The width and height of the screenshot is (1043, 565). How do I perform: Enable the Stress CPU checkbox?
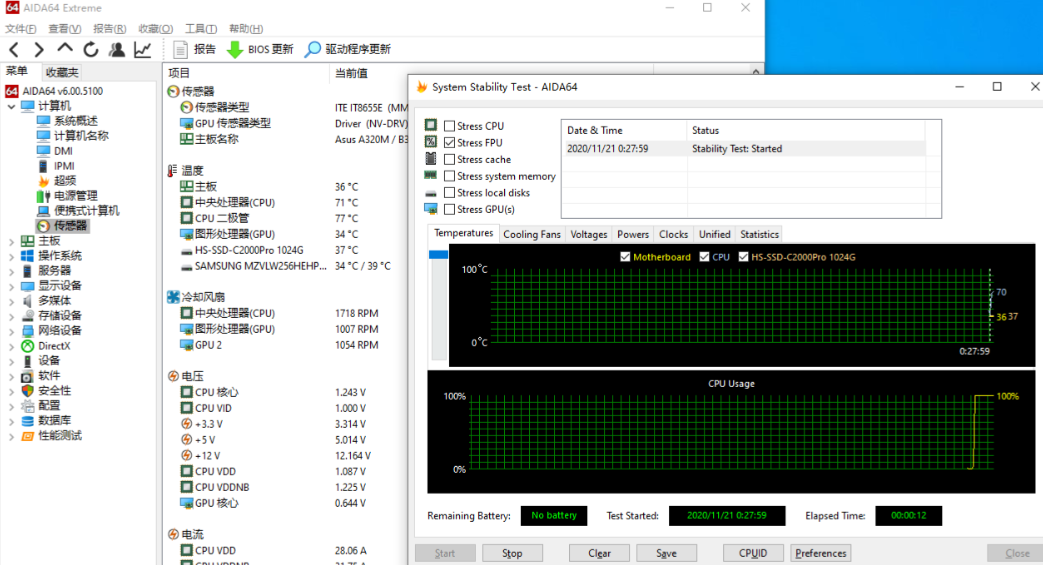[450, 126]
